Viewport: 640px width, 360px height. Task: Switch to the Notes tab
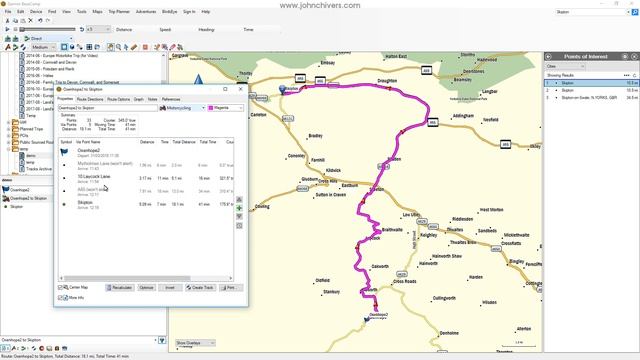[152, 99]
